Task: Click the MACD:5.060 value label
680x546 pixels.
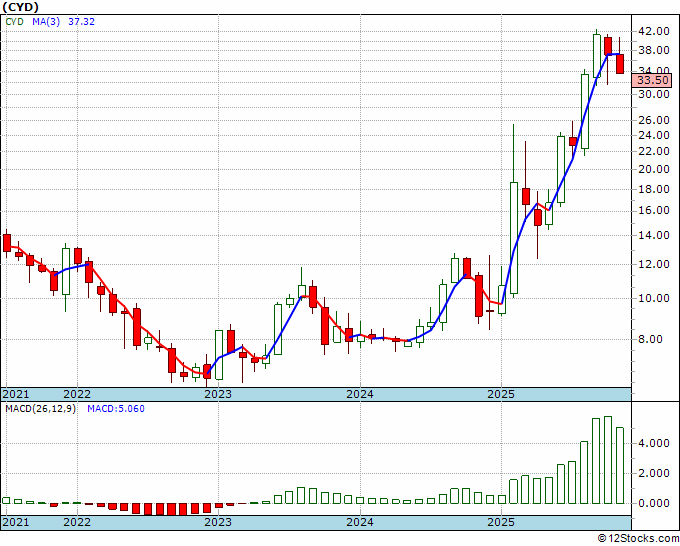Action: click(x=116, y=409)
